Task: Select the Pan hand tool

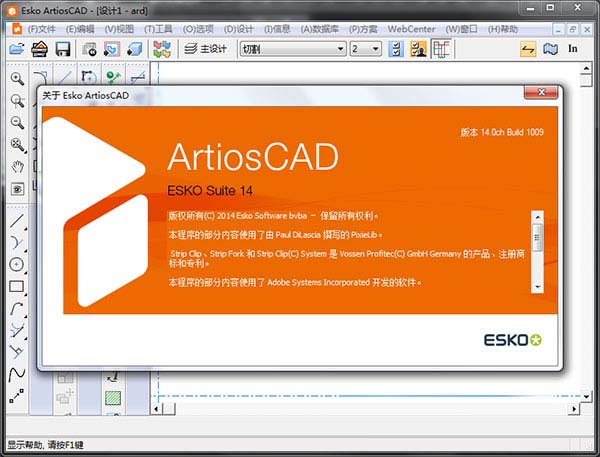Action: pyautogui.click(x=17, y=166)
